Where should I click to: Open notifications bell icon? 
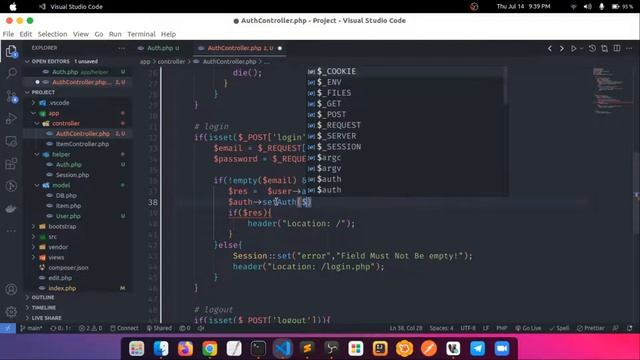[630, 328]
